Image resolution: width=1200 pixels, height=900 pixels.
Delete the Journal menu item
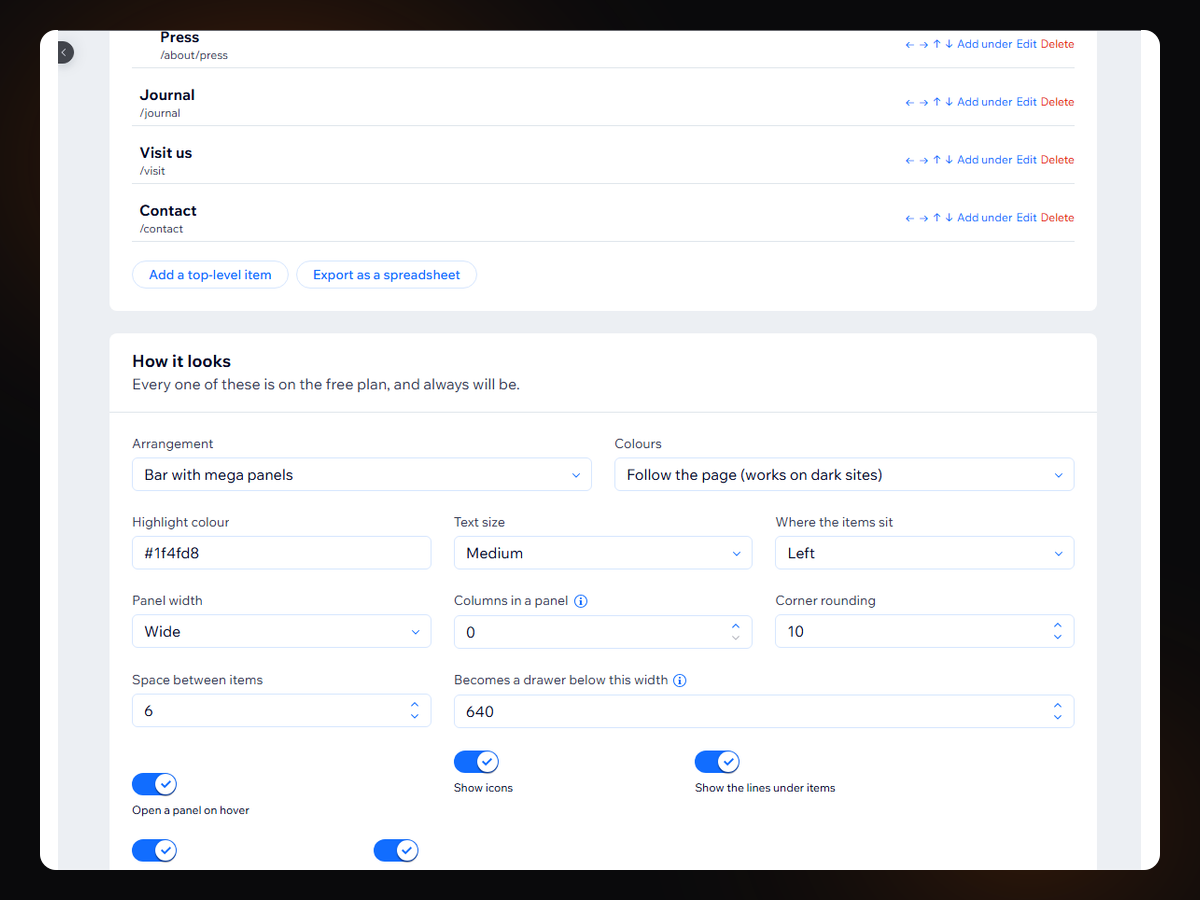point(1057,102)
